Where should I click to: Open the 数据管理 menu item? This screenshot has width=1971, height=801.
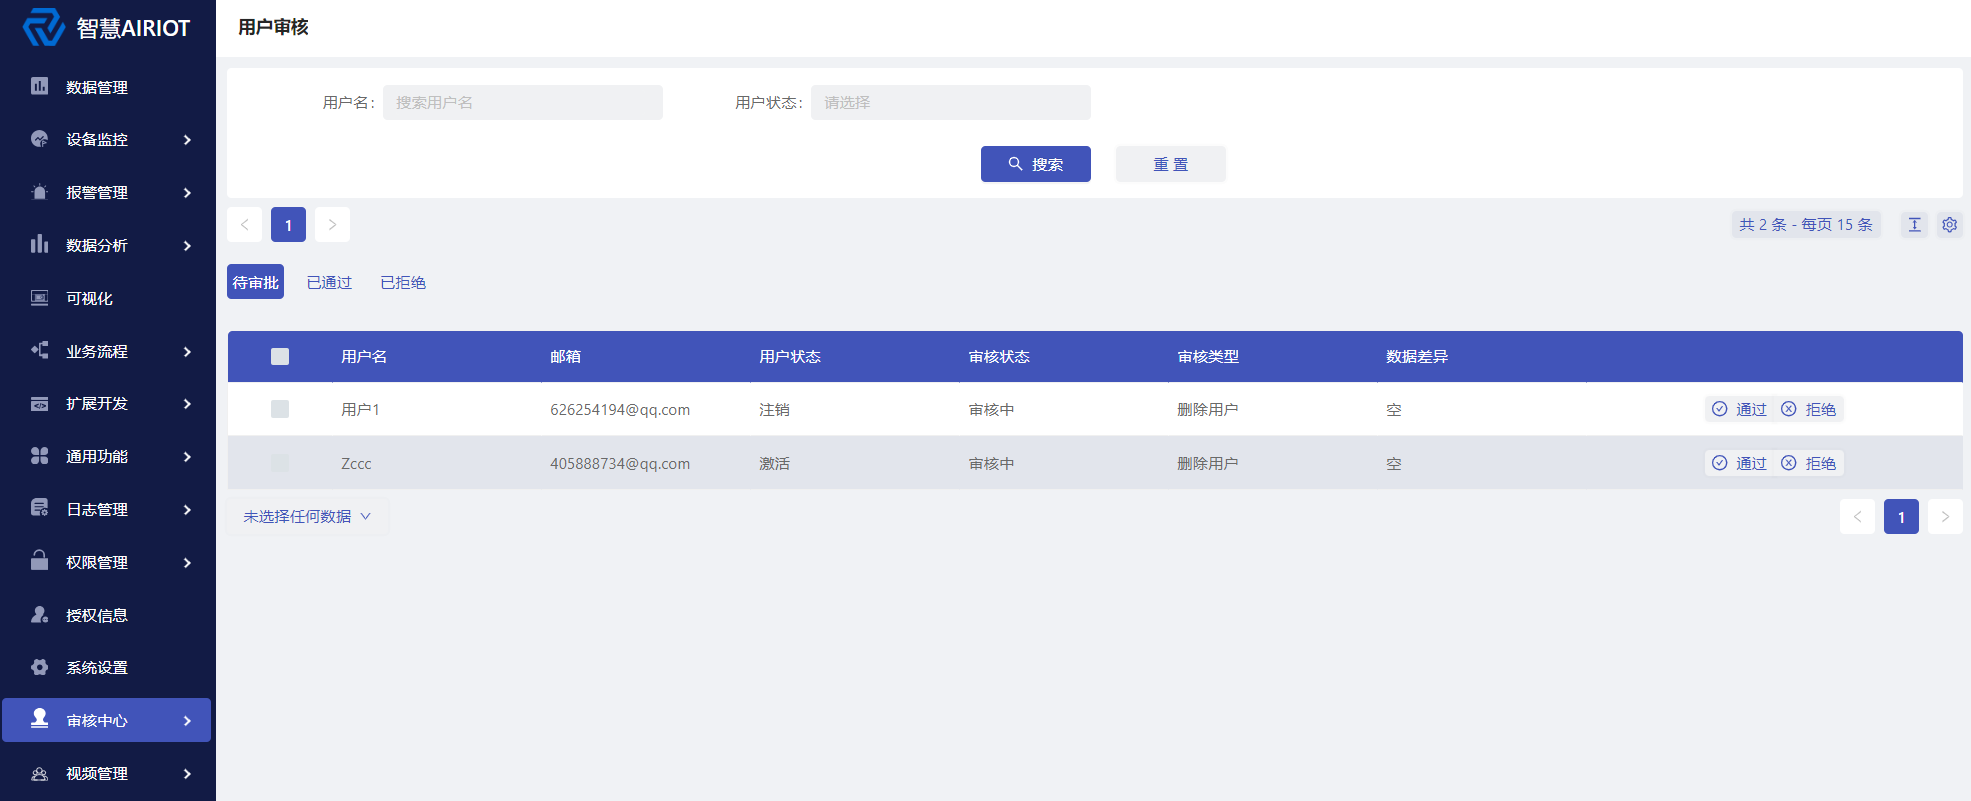point(107,87)
